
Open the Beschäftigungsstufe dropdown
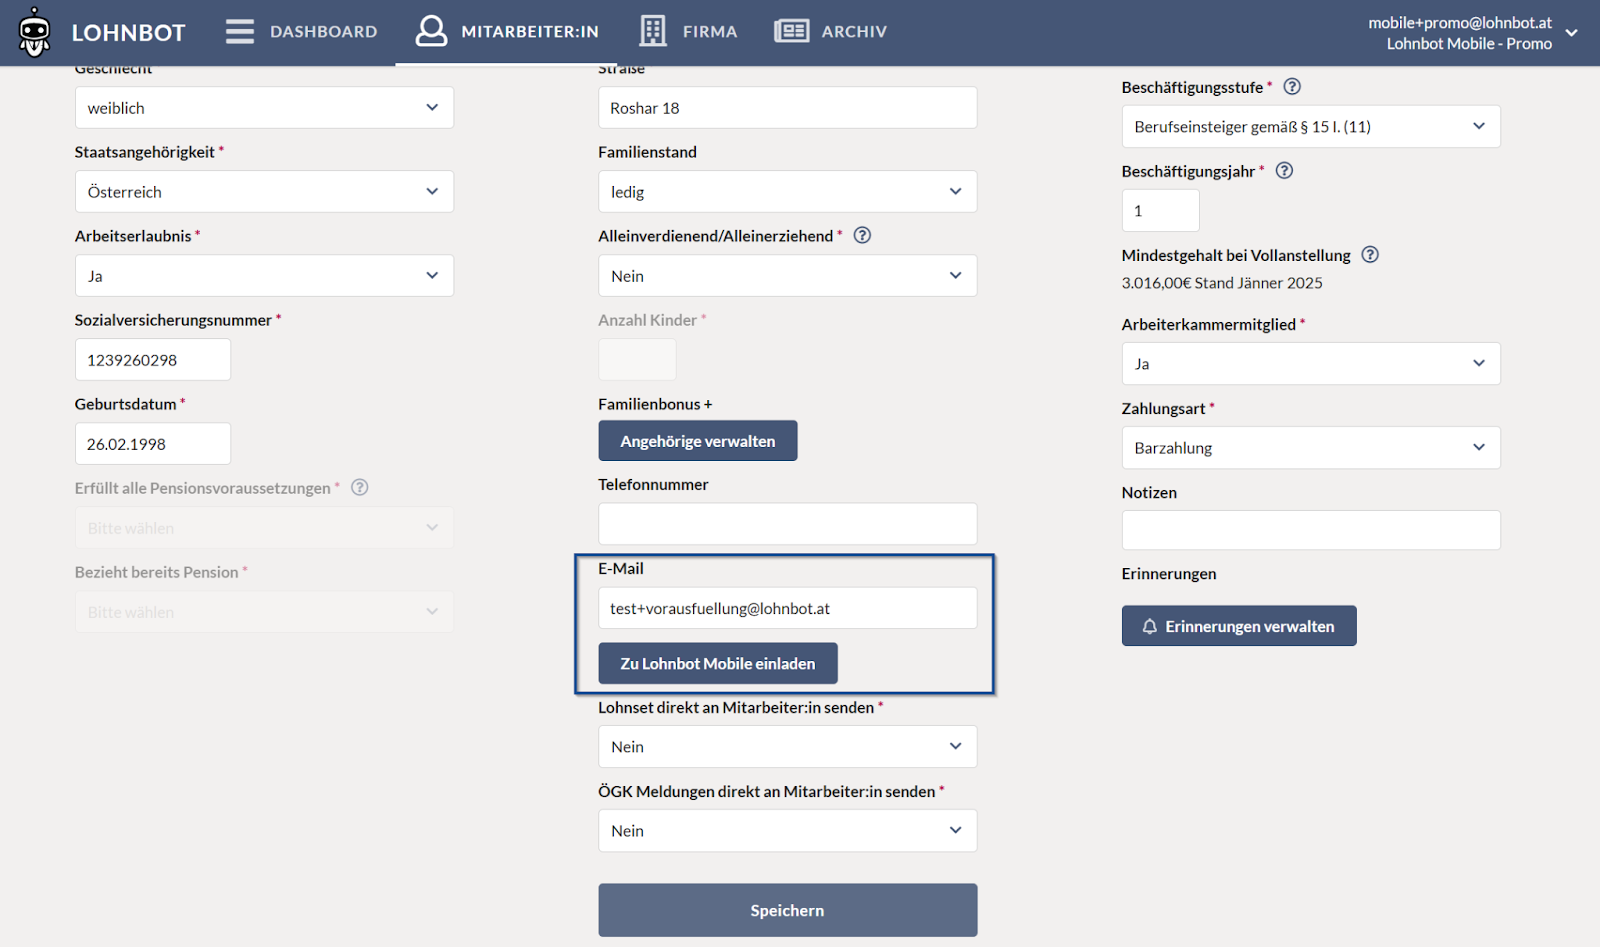point(1311,126)
